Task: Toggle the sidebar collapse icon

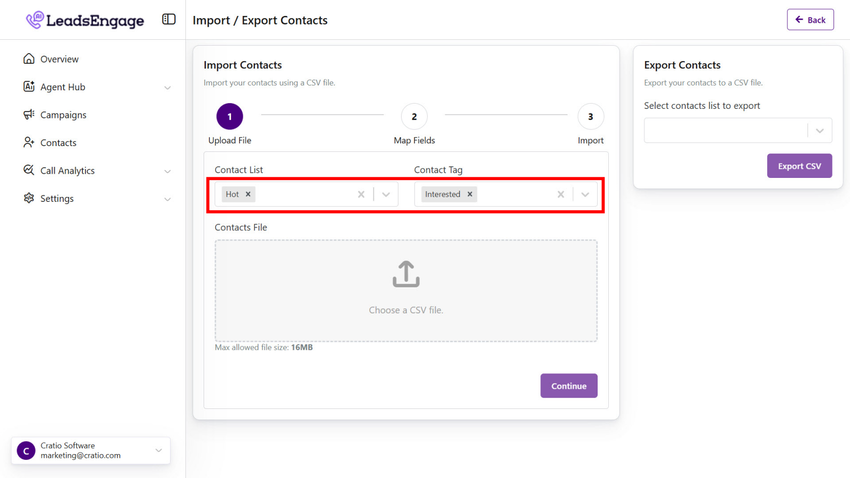Action: coord(169,19)
